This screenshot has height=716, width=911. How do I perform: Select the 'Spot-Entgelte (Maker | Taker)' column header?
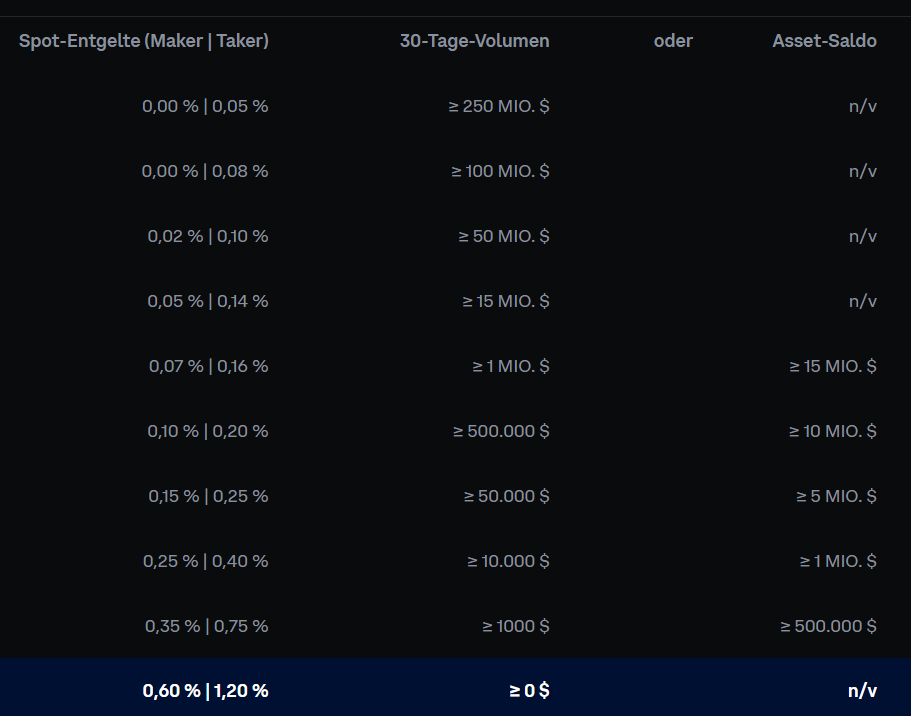point(144,41)
